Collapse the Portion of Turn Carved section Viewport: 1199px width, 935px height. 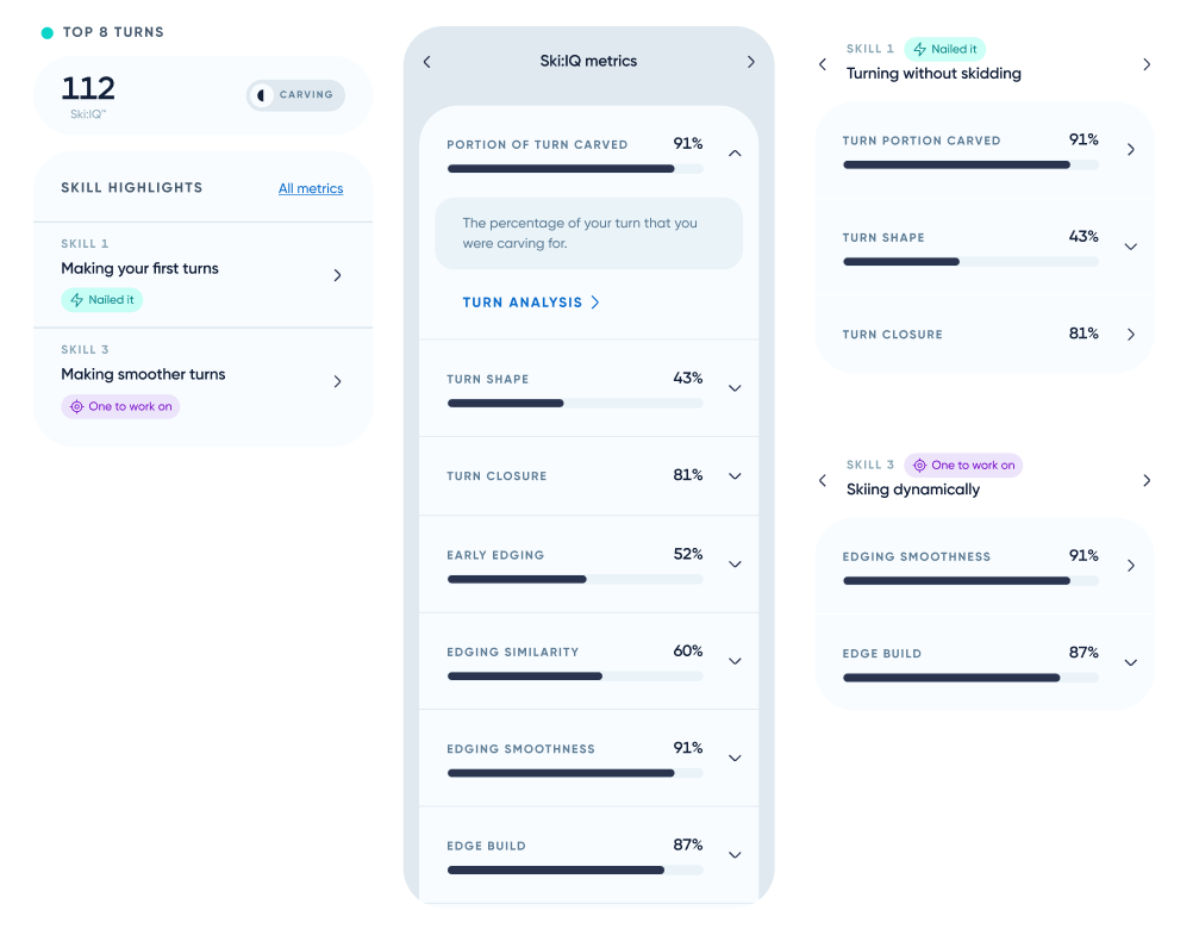click(735, 153)
